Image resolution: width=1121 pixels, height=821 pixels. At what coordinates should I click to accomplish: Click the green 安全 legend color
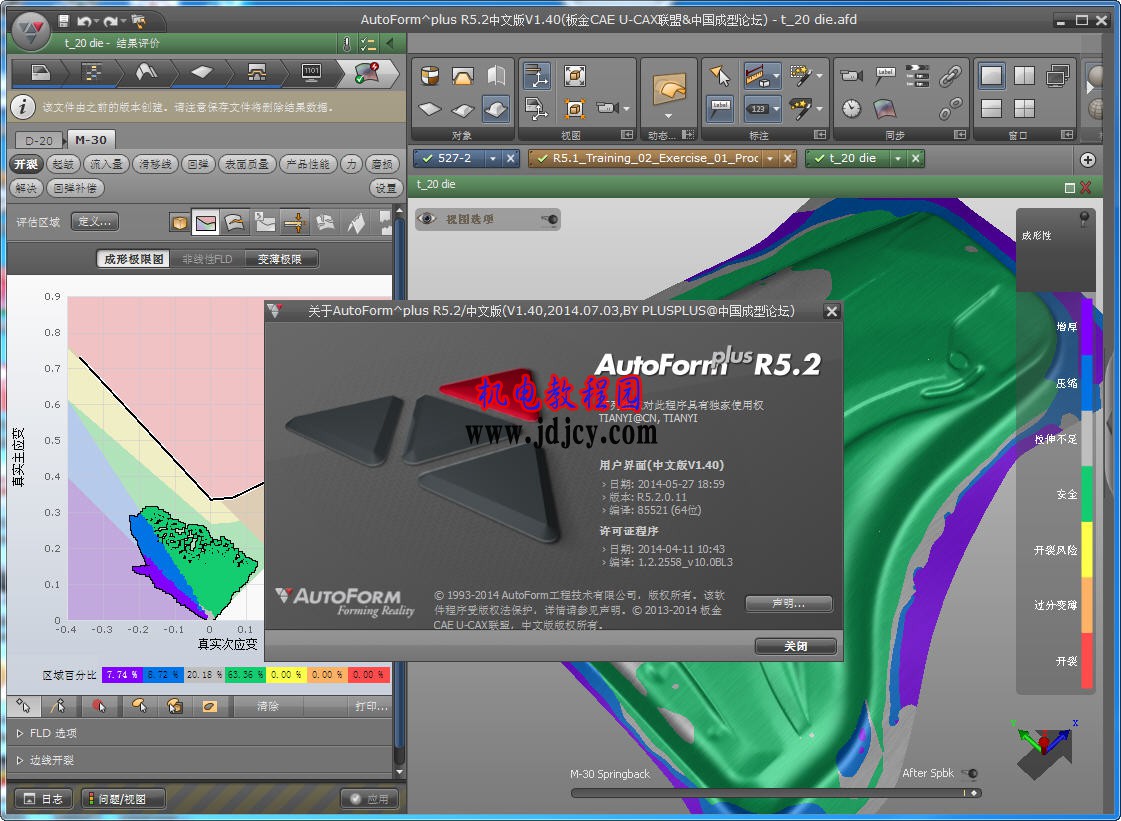[x=1087, y=494]
